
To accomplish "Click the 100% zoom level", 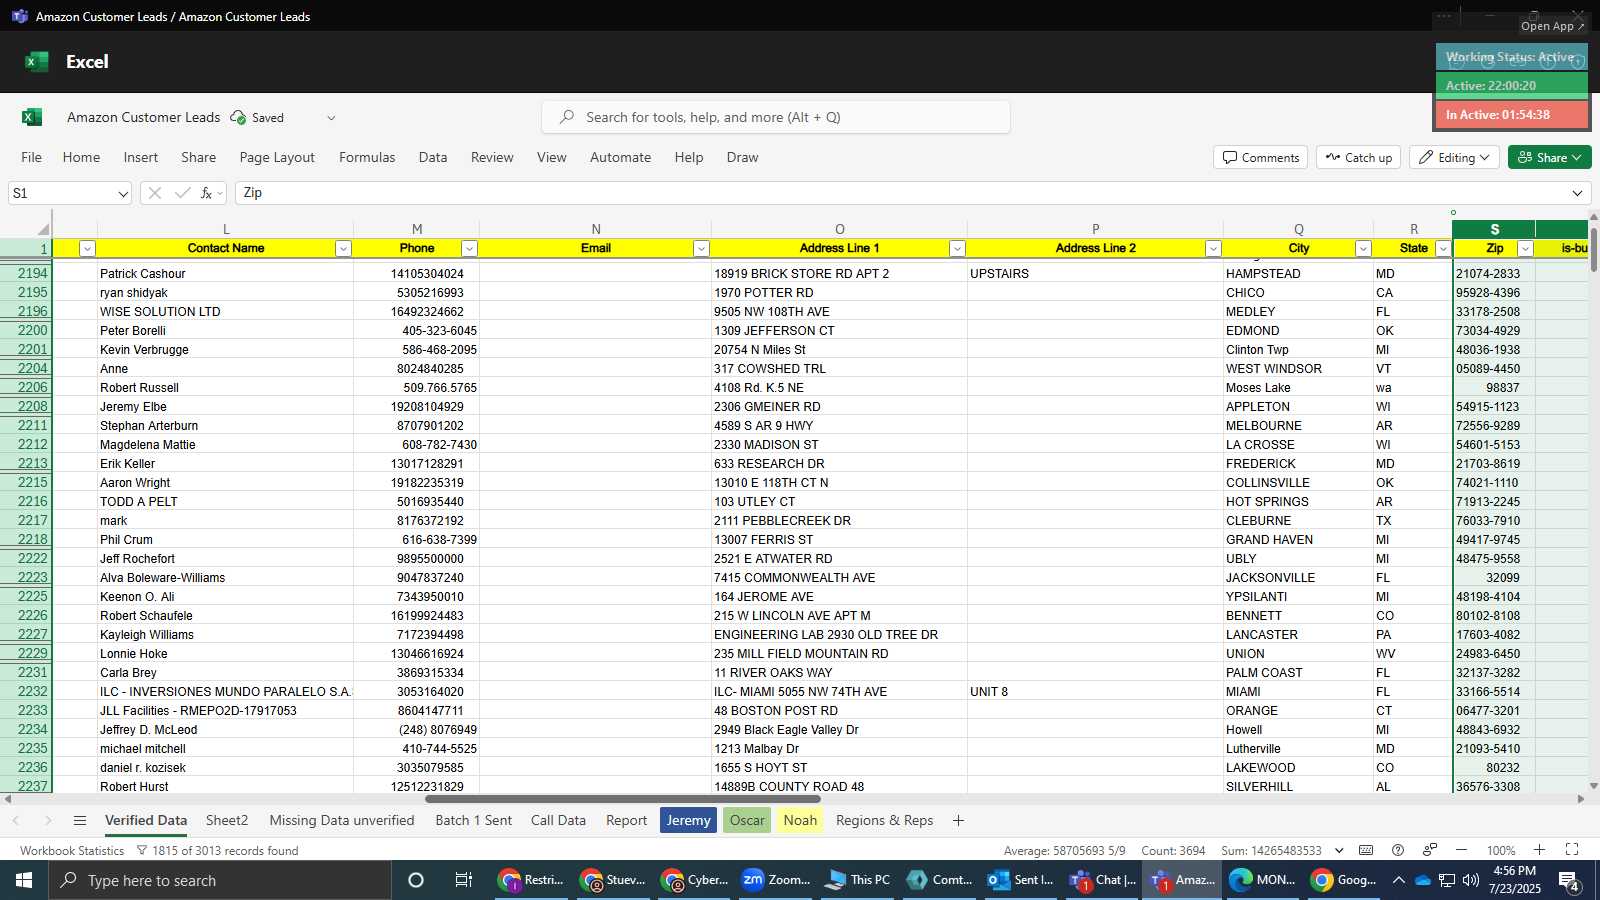I will pyautogui.click(x=1501, y=850).
